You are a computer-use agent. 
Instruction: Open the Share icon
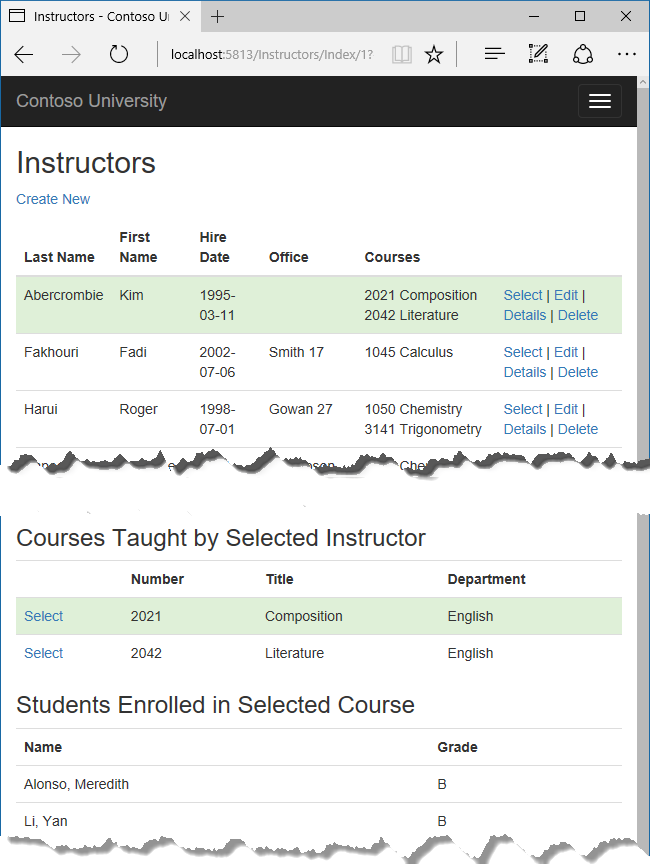[583, 55]
